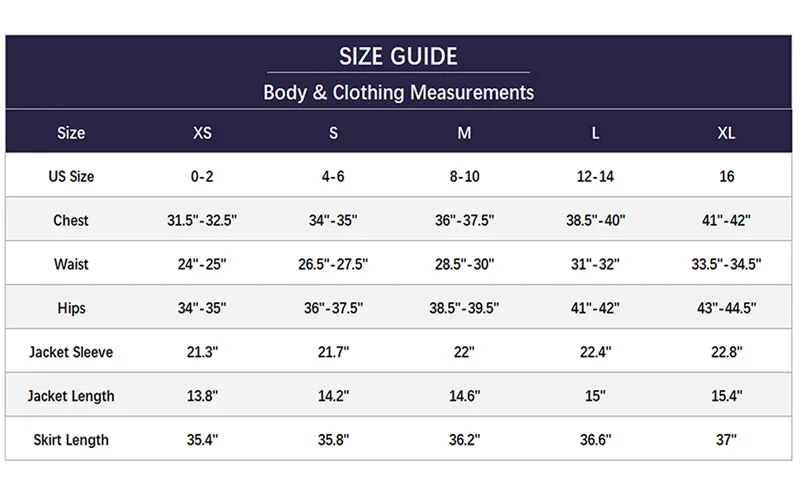Click the Skirt Length row label
The image size is (800, 494).
click(71, 440)
